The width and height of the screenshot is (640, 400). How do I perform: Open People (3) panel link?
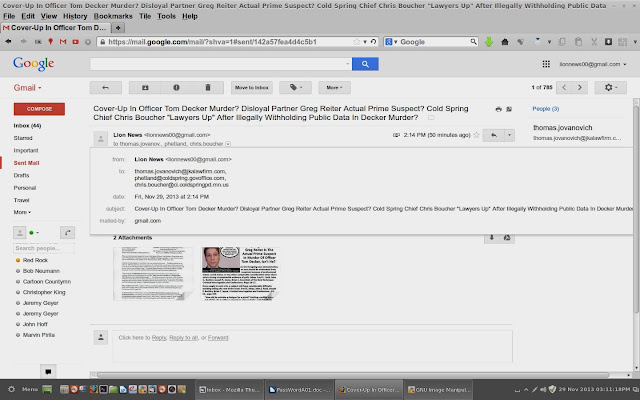tap(546, 109)
